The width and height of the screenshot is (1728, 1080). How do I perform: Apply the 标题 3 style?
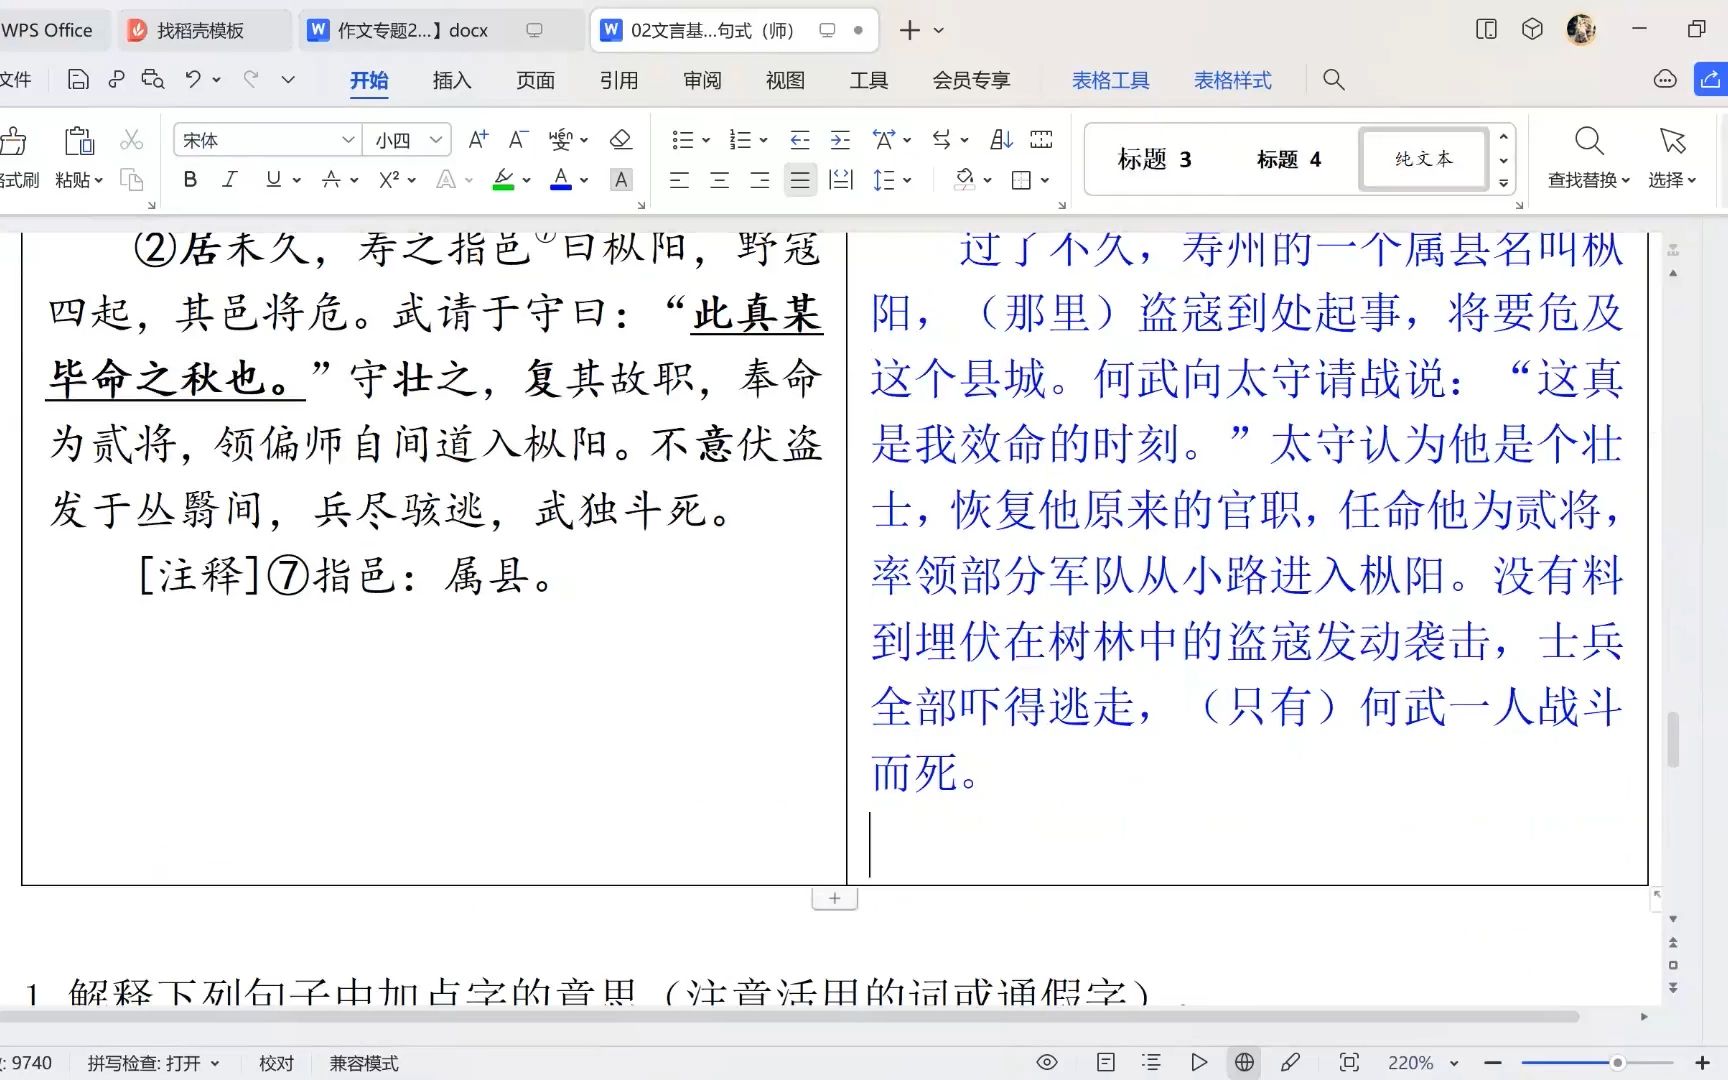1153,158
